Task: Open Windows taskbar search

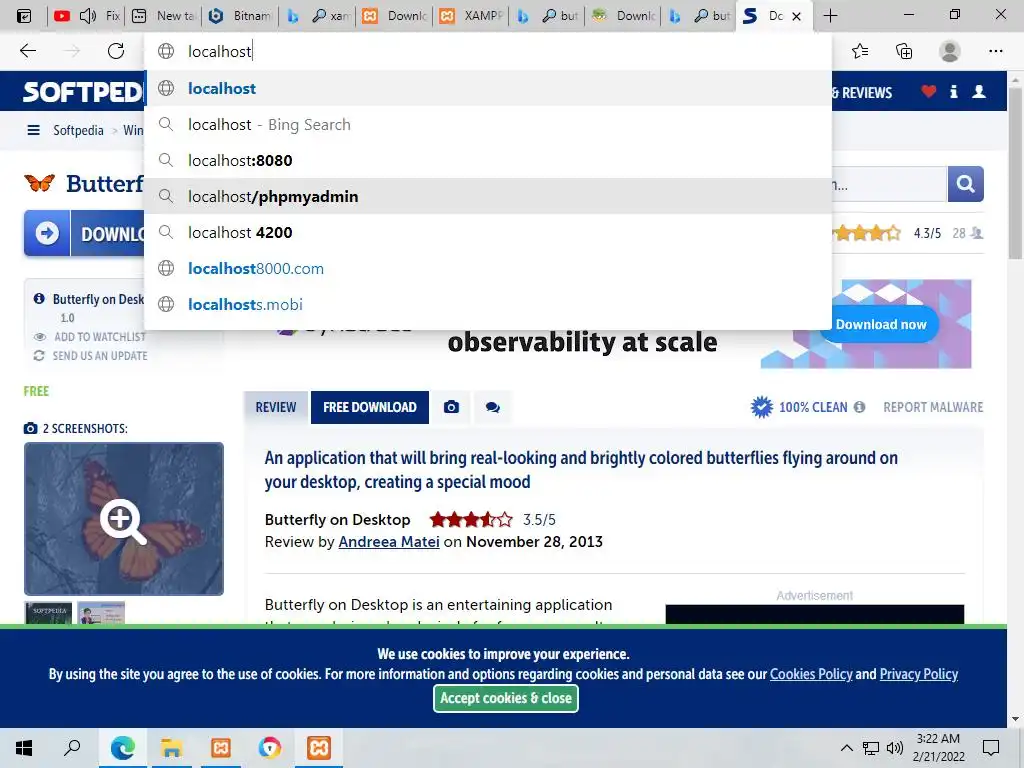Action: pyautogui.click(x=72, y=748)
